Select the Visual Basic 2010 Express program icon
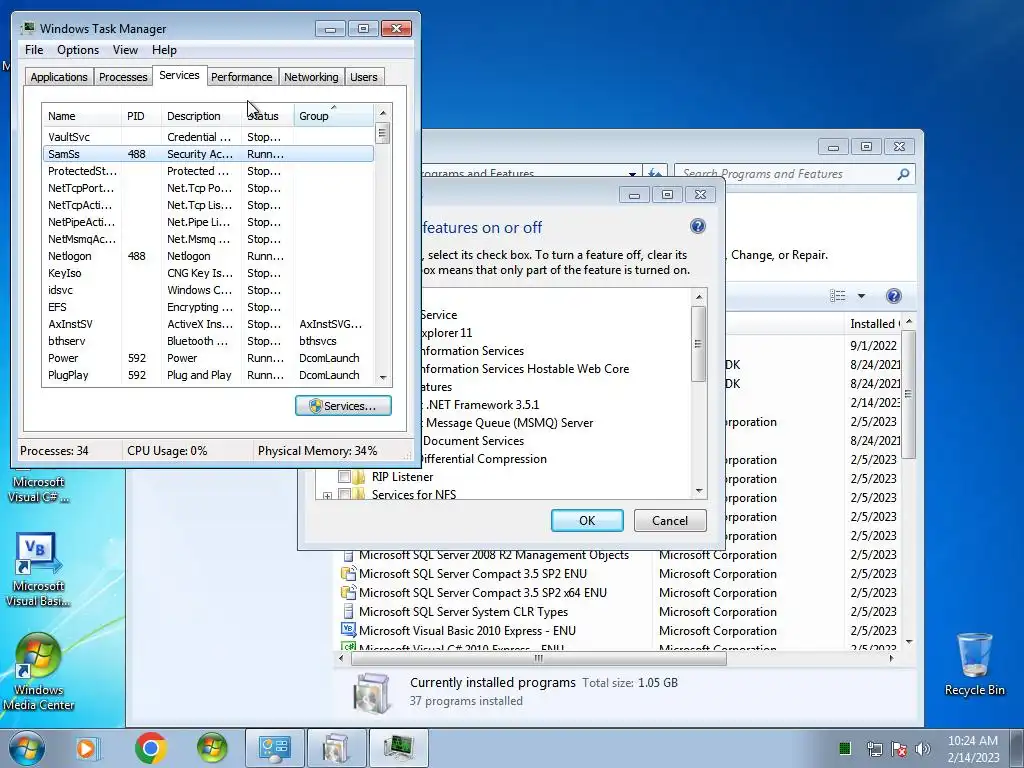 (x=348, y=630)
